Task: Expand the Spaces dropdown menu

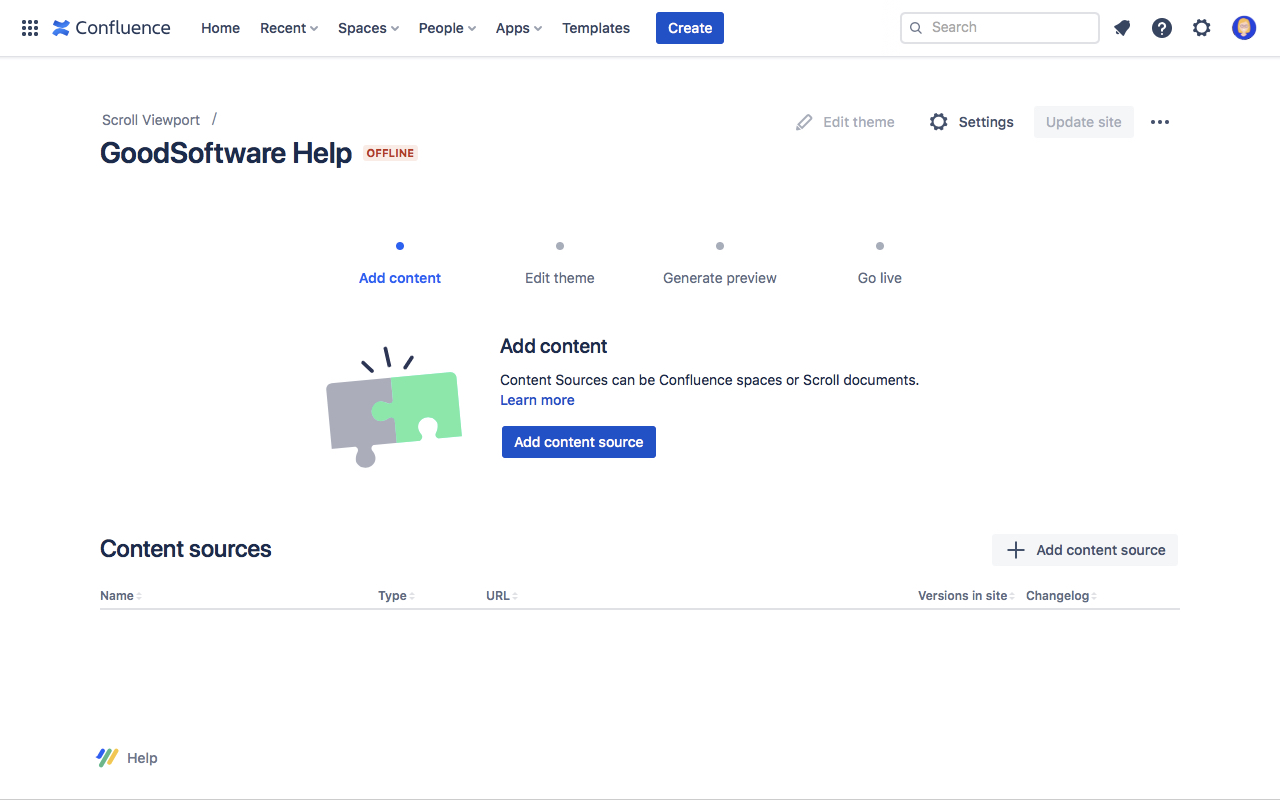Action: coord(368,28)
